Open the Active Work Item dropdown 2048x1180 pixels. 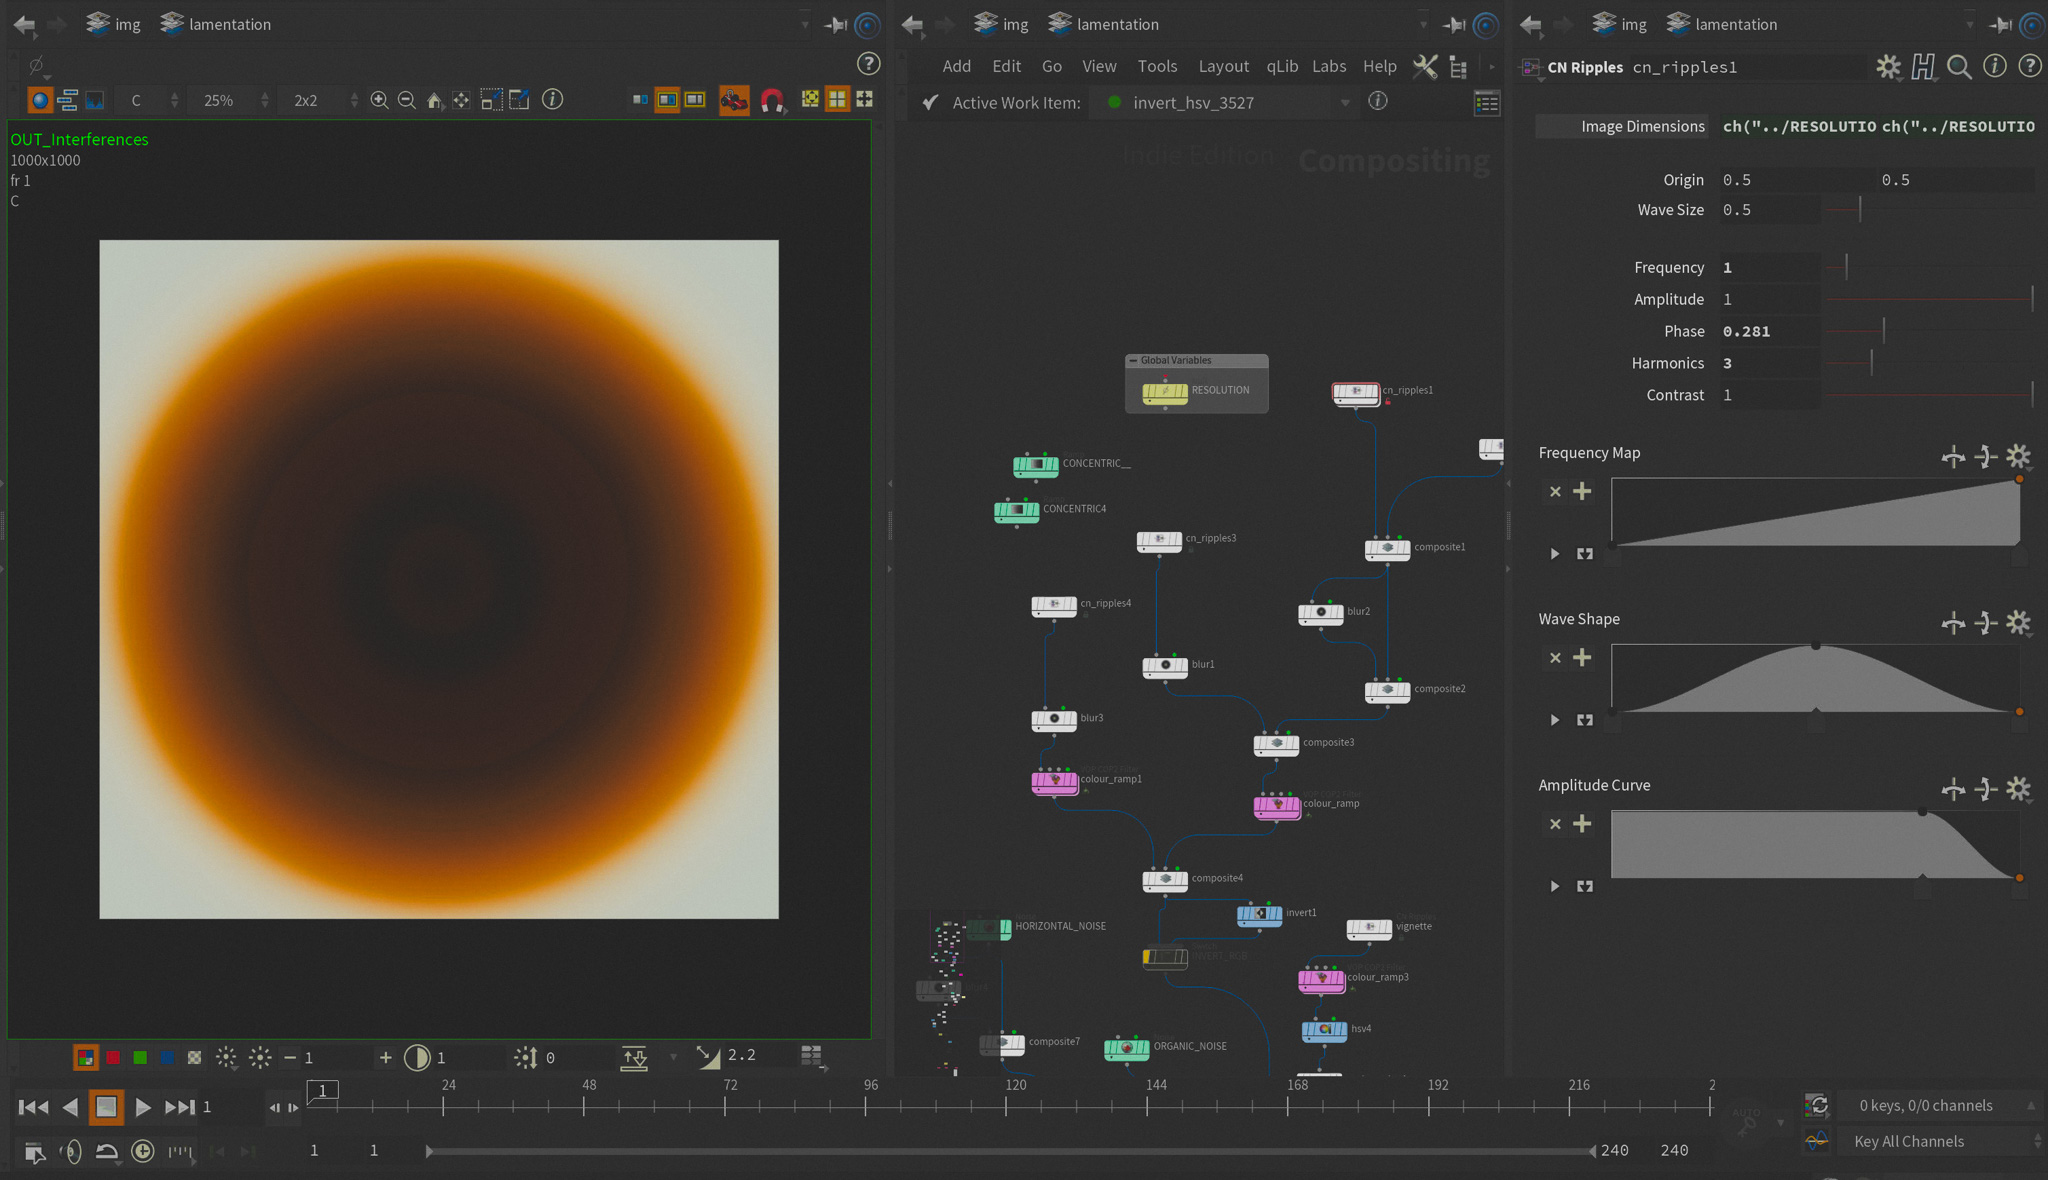[x=1345, y=103]
